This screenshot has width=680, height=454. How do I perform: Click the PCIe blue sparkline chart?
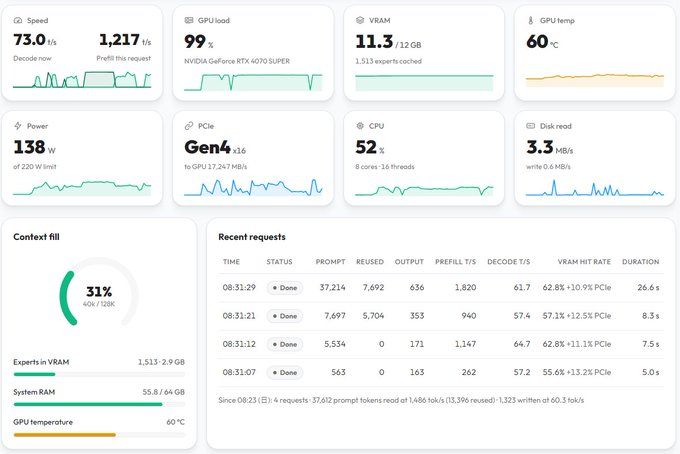pyautogui.click(x=253, y=187)
